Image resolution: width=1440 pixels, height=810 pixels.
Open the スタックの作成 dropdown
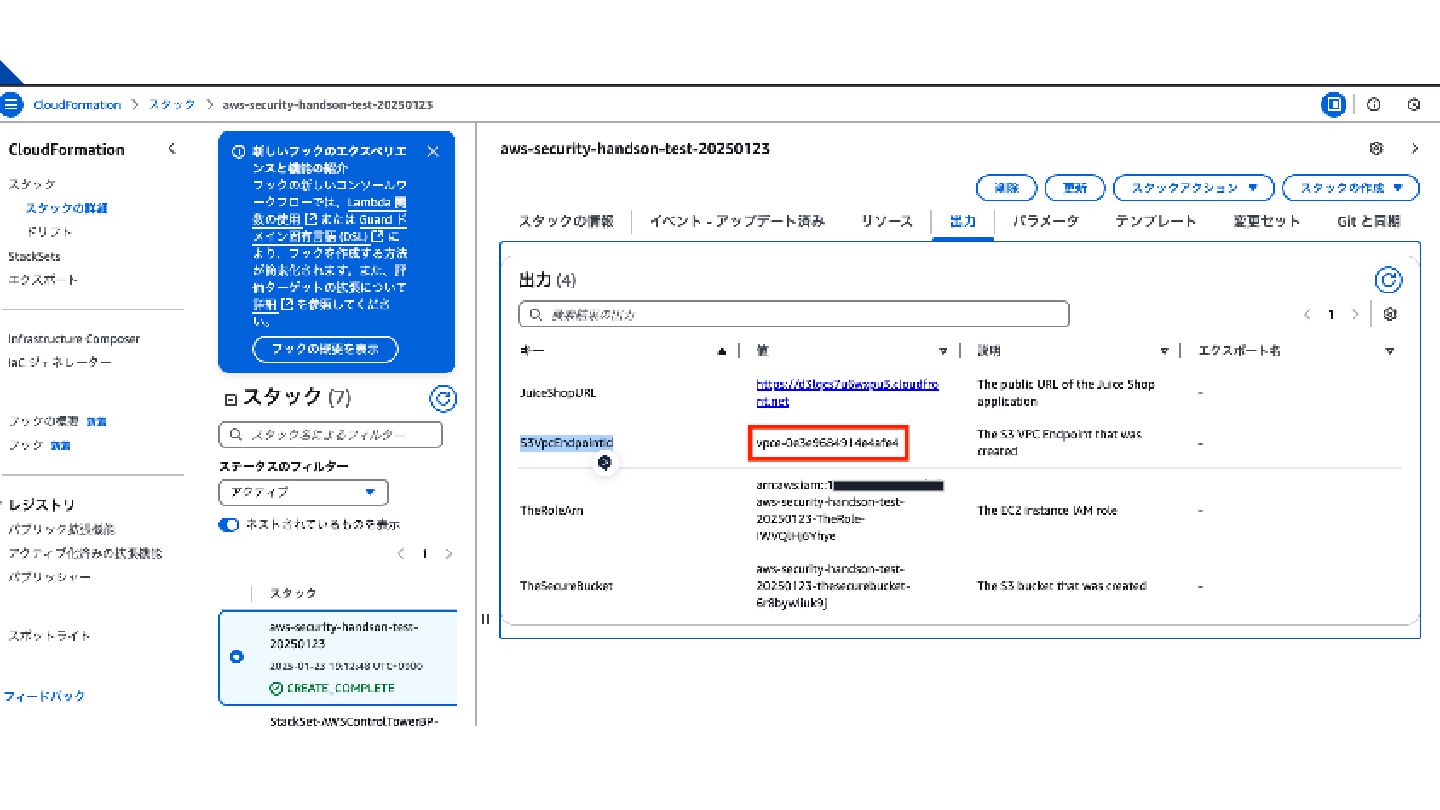pyautogui.click(x=1351, y=188)
